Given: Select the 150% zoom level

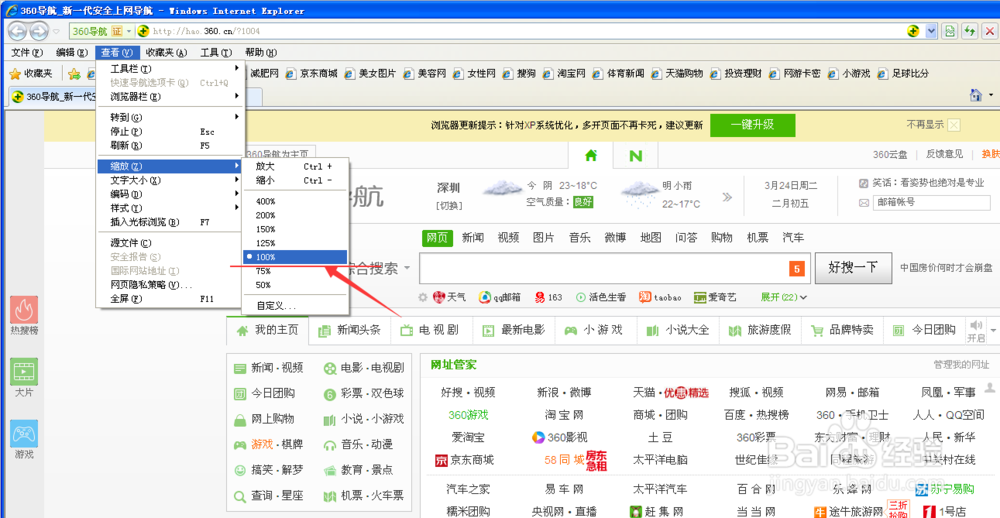Looking at the screenshot, I should [295, 230].
